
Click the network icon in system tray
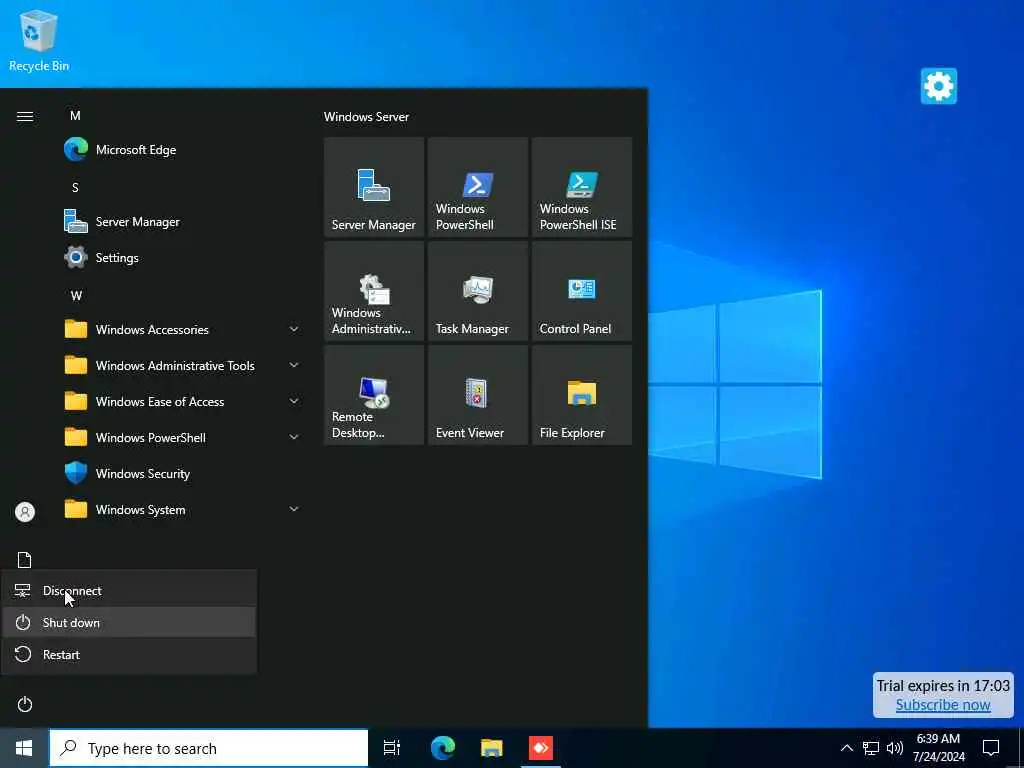[x=871, y=748]
